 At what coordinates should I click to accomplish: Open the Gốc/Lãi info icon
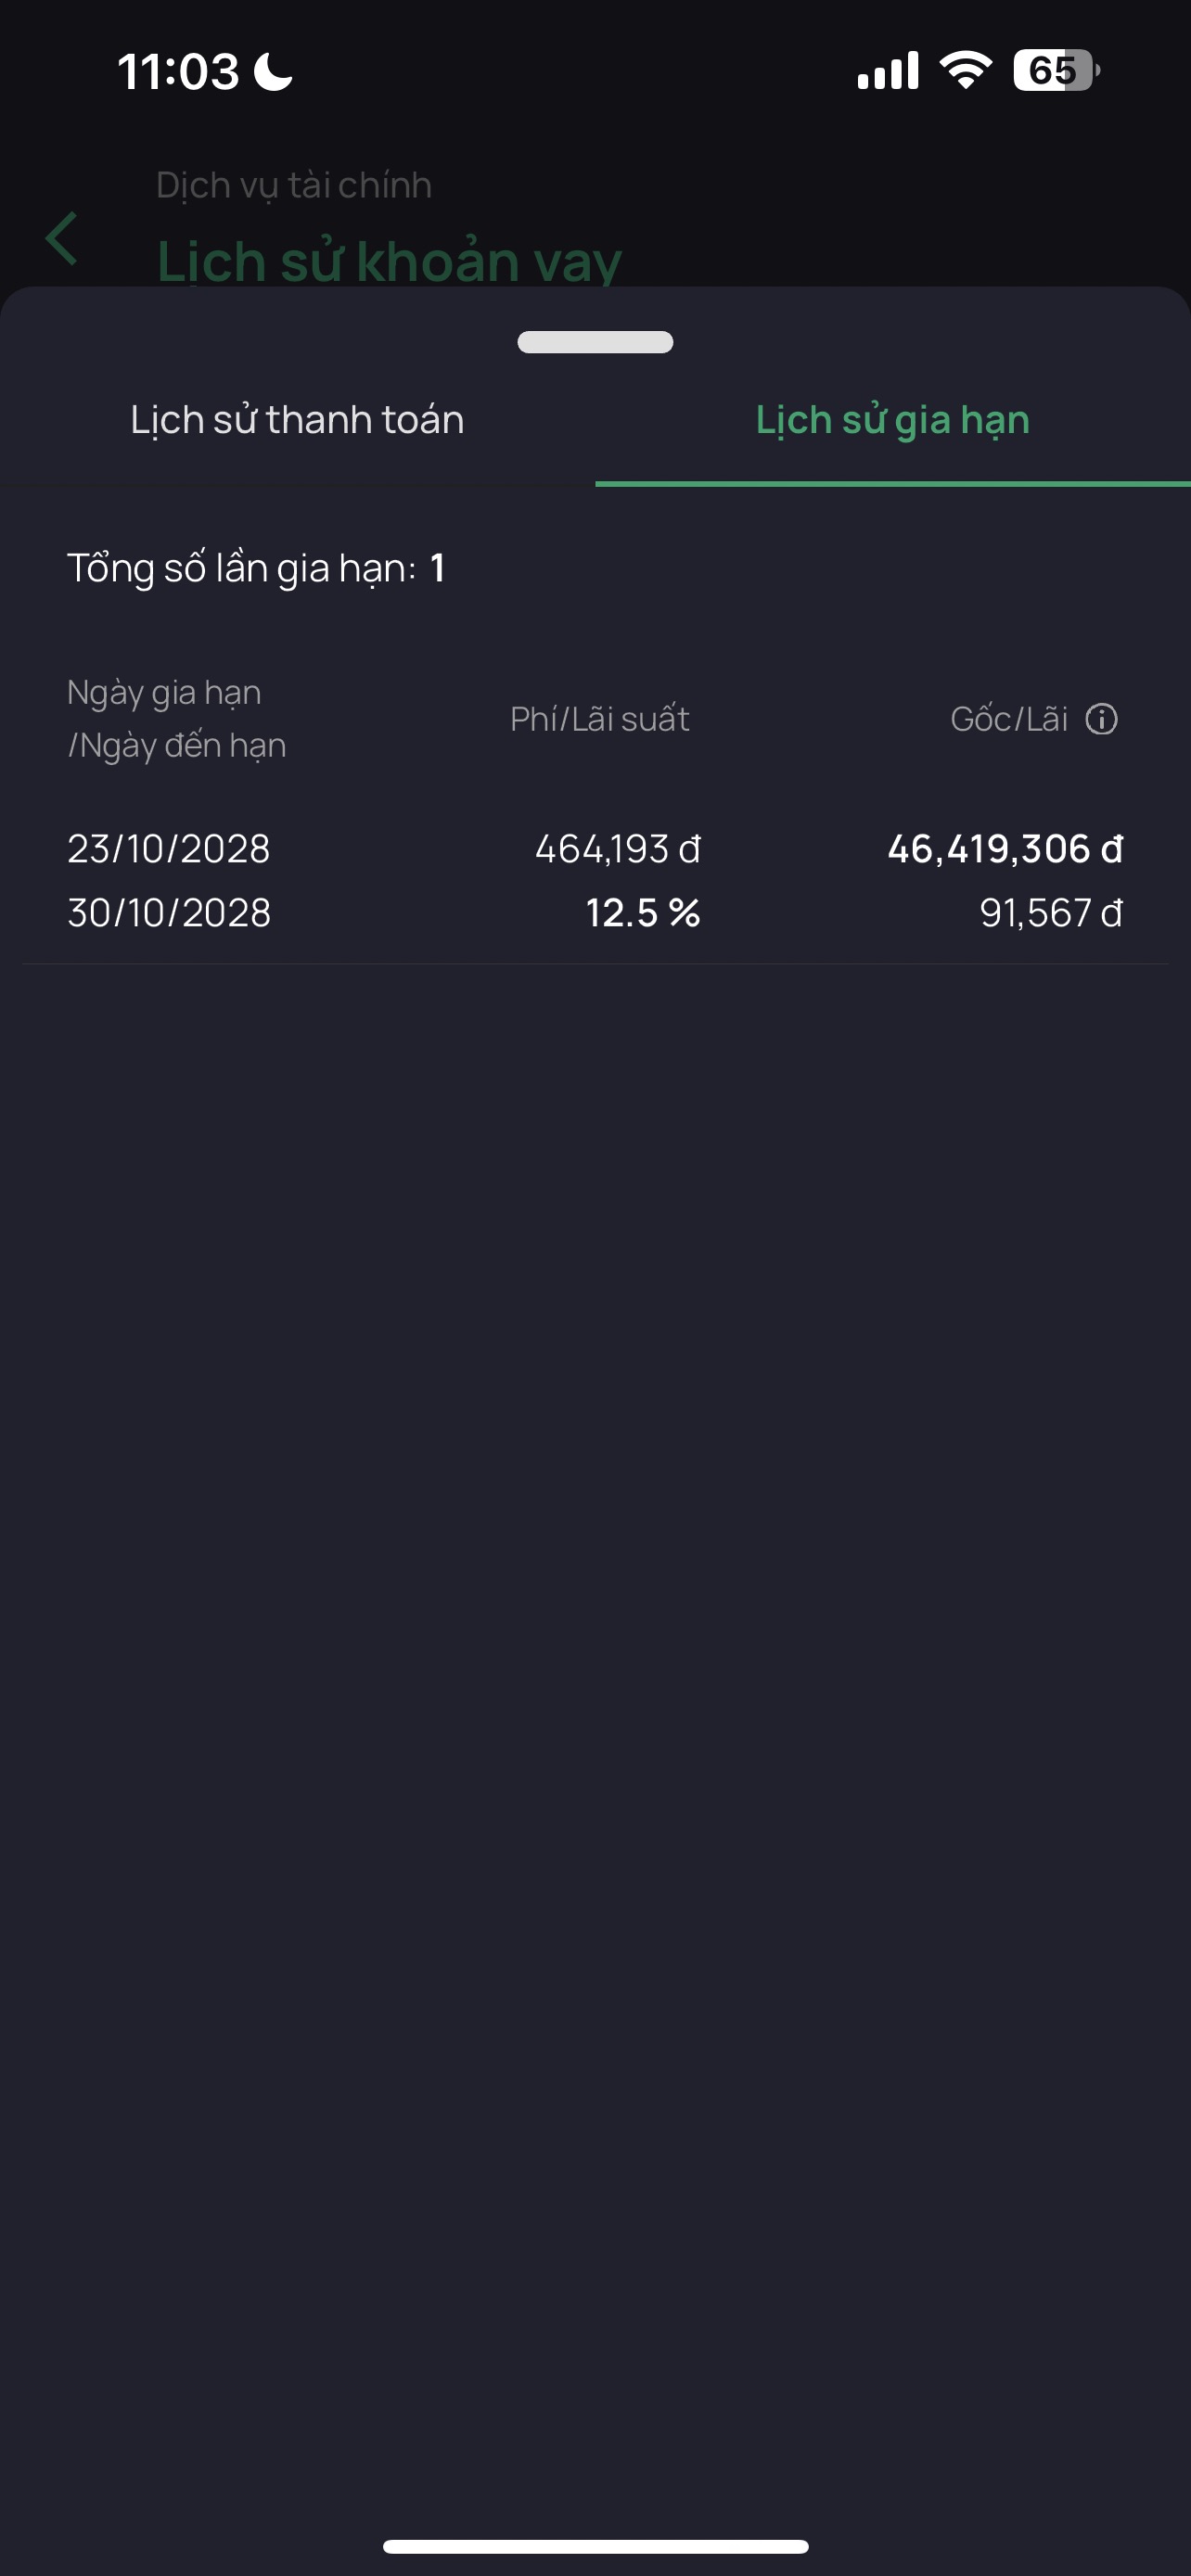(1101, 719)
